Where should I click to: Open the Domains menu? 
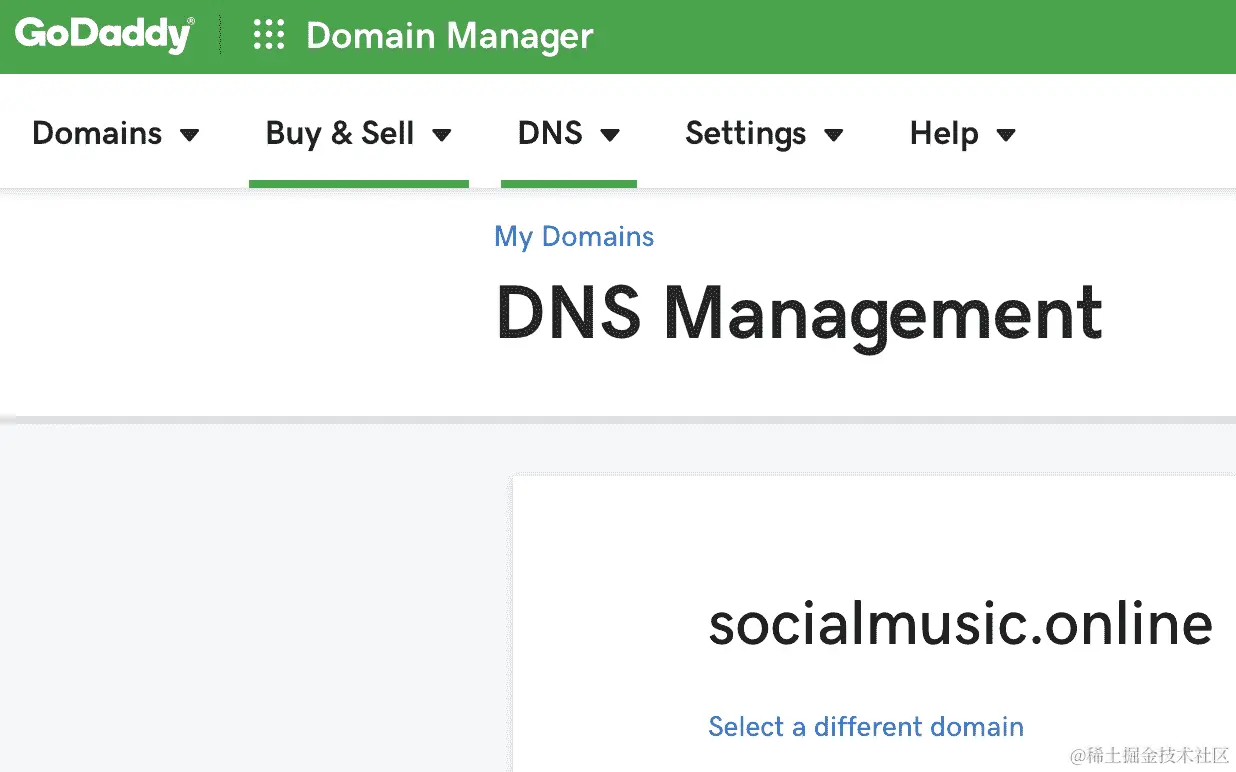pos(116,133)
